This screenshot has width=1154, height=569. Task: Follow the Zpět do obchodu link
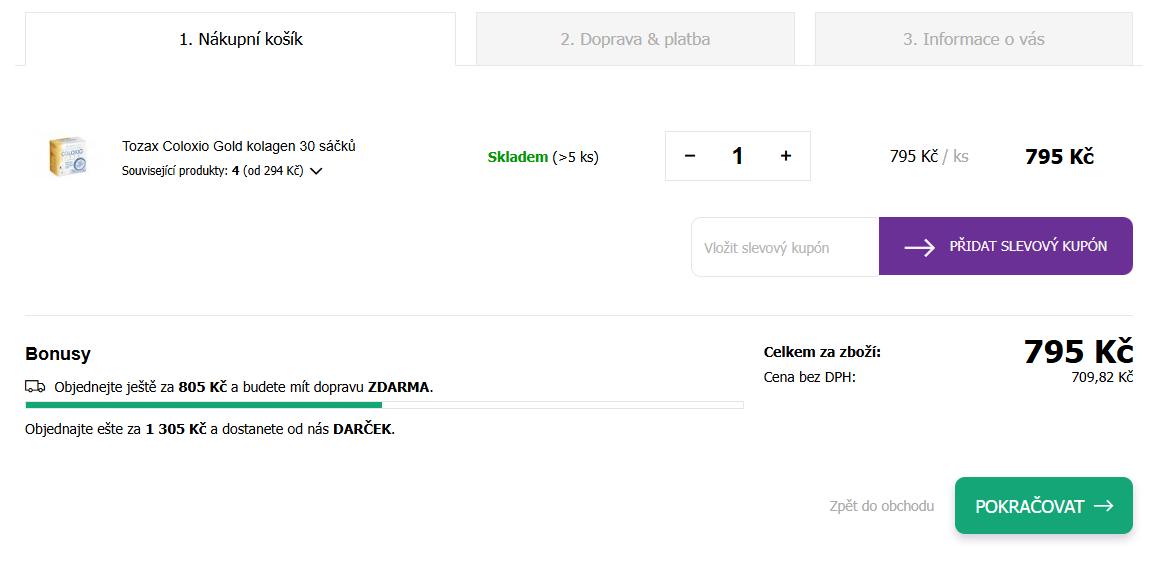(881, 506)
